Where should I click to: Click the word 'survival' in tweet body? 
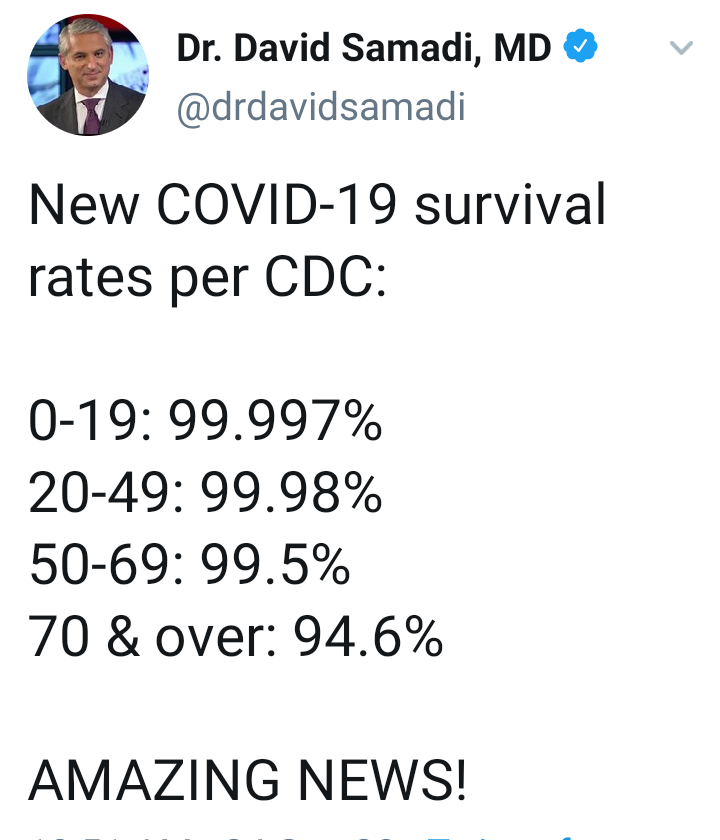tap(511, 204)
